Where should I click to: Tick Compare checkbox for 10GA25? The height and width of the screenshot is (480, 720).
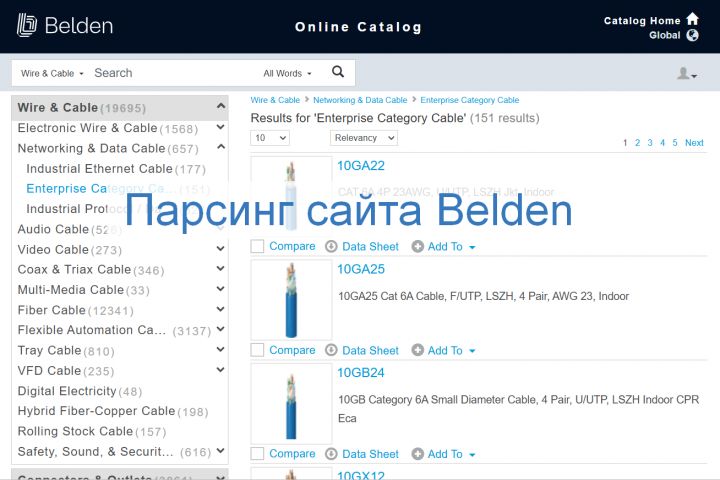click(257, 350)
